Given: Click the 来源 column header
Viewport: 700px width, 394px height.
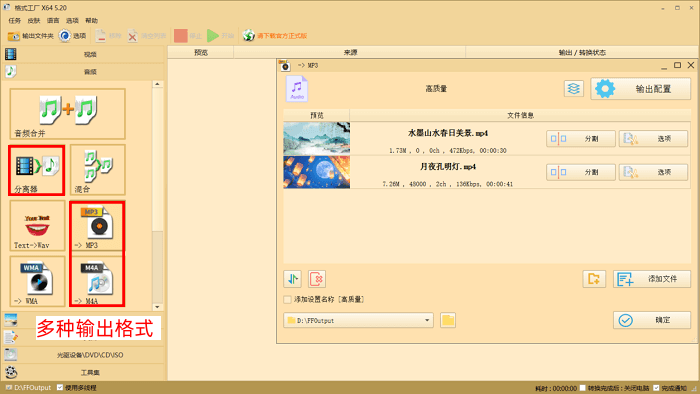Looking at the screenshot, I should (350, 53).
